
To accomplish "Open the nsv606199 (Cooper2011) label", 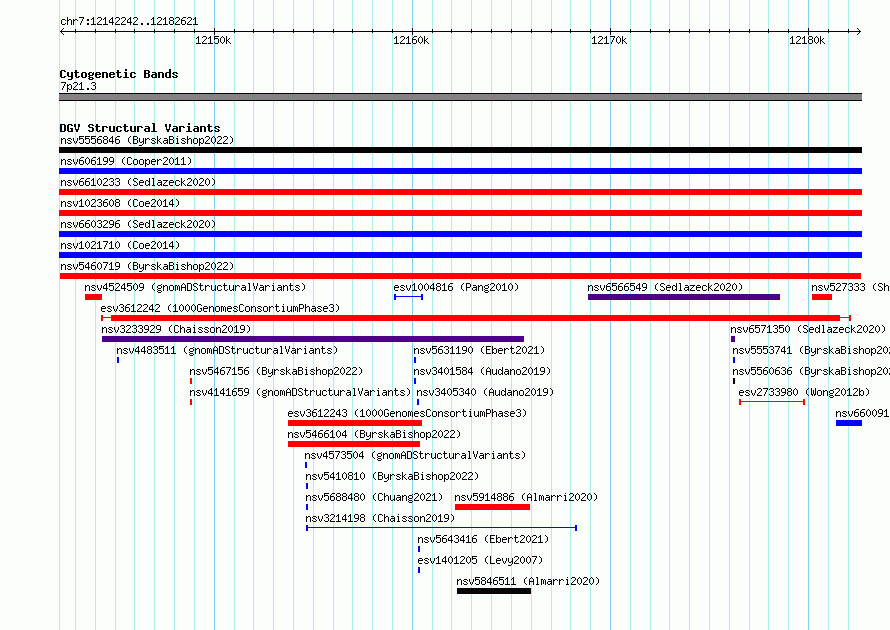I will (126, 161).
